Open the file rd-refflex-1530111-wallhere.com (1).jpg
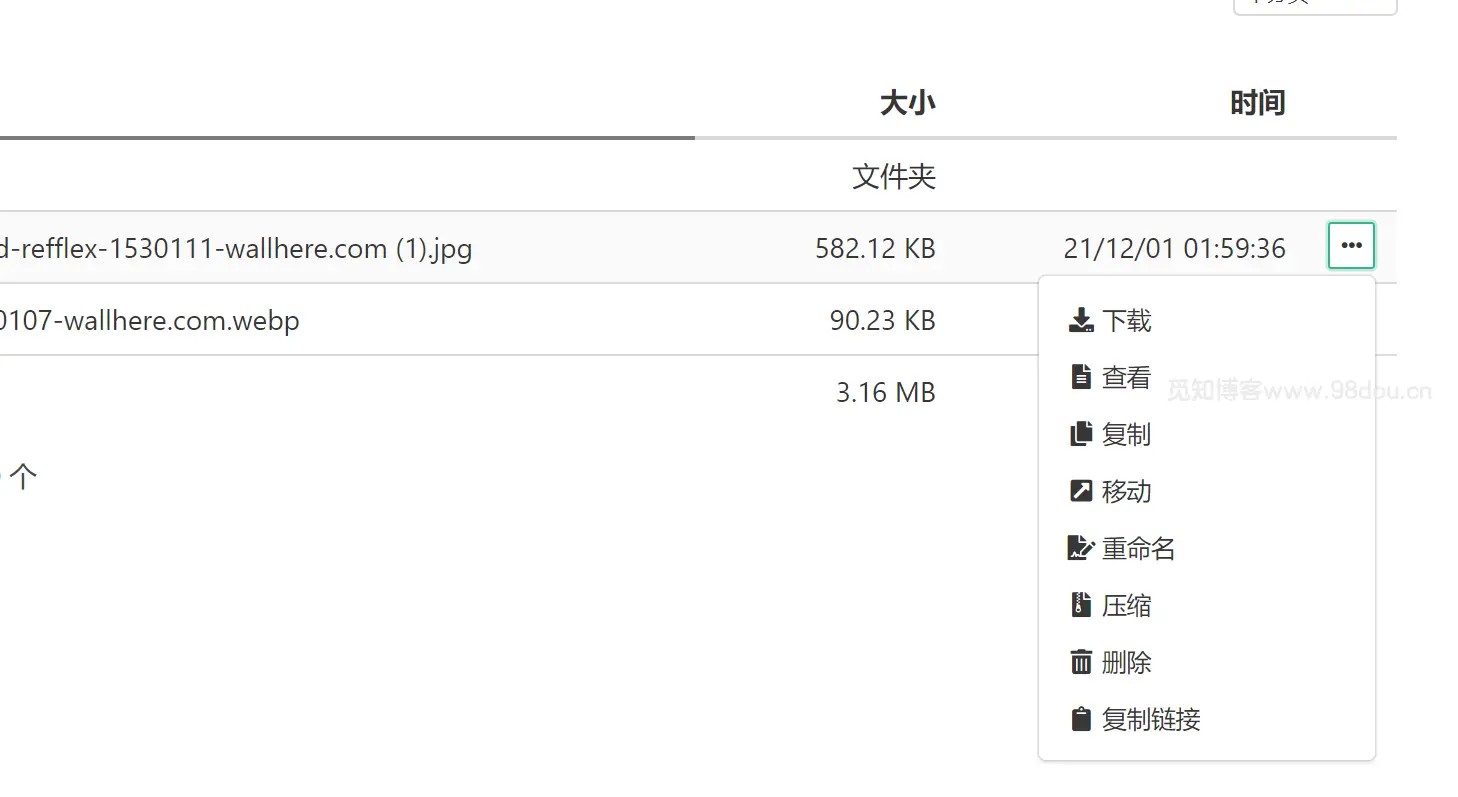Viewport: 1458px width, 797px height. click(235, 248)
